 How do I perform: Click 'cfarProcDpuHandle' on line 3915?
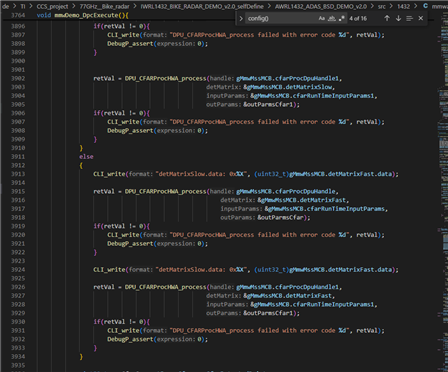pyautogui.click(x=305, y=191)
